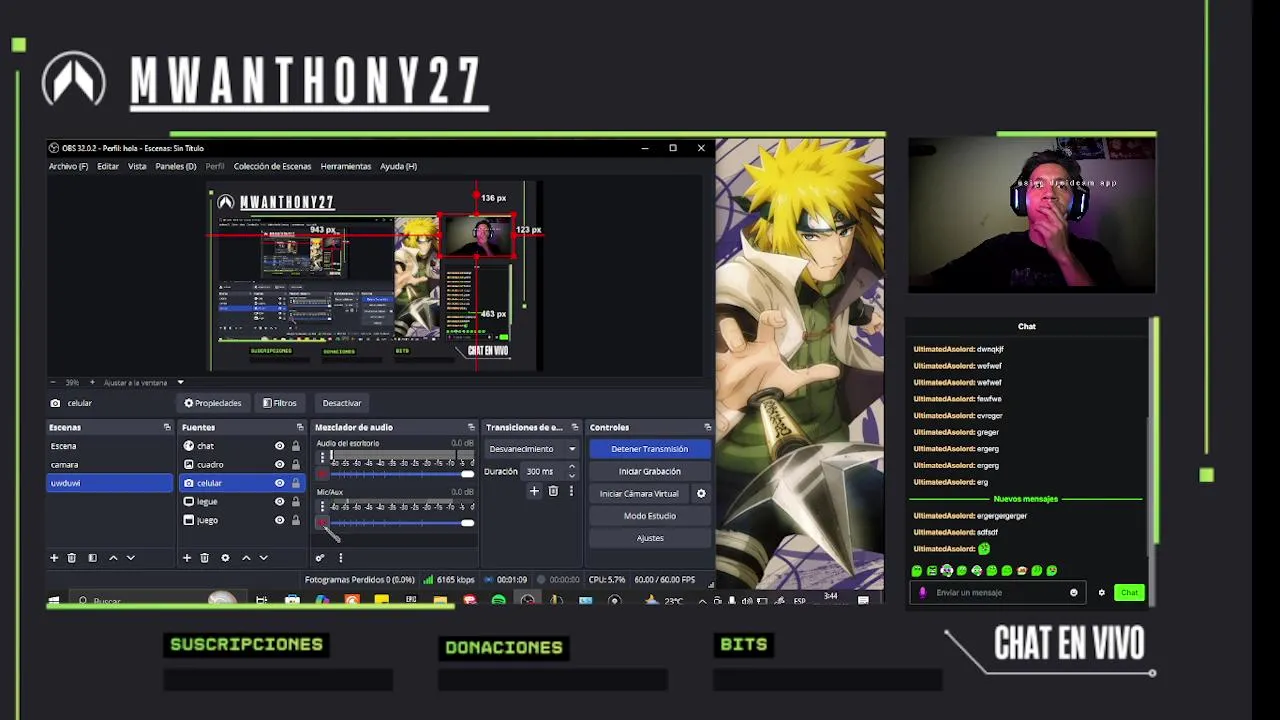Hide the legue source with its eye icon

click(280, 501)
